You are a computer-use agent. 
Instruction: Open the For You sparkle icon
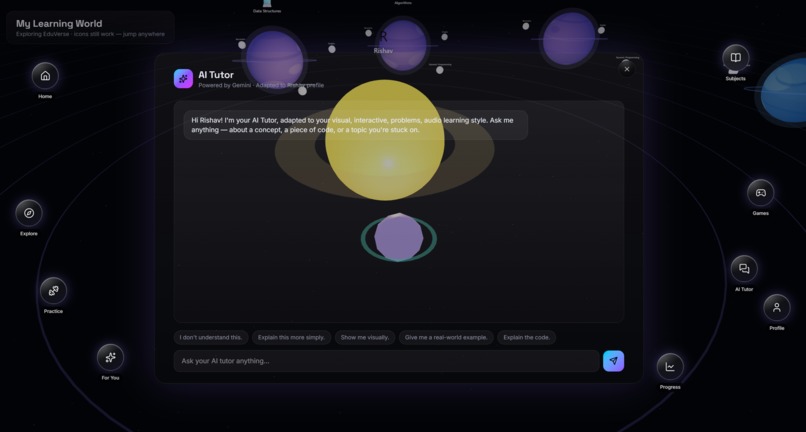[111, 357]
